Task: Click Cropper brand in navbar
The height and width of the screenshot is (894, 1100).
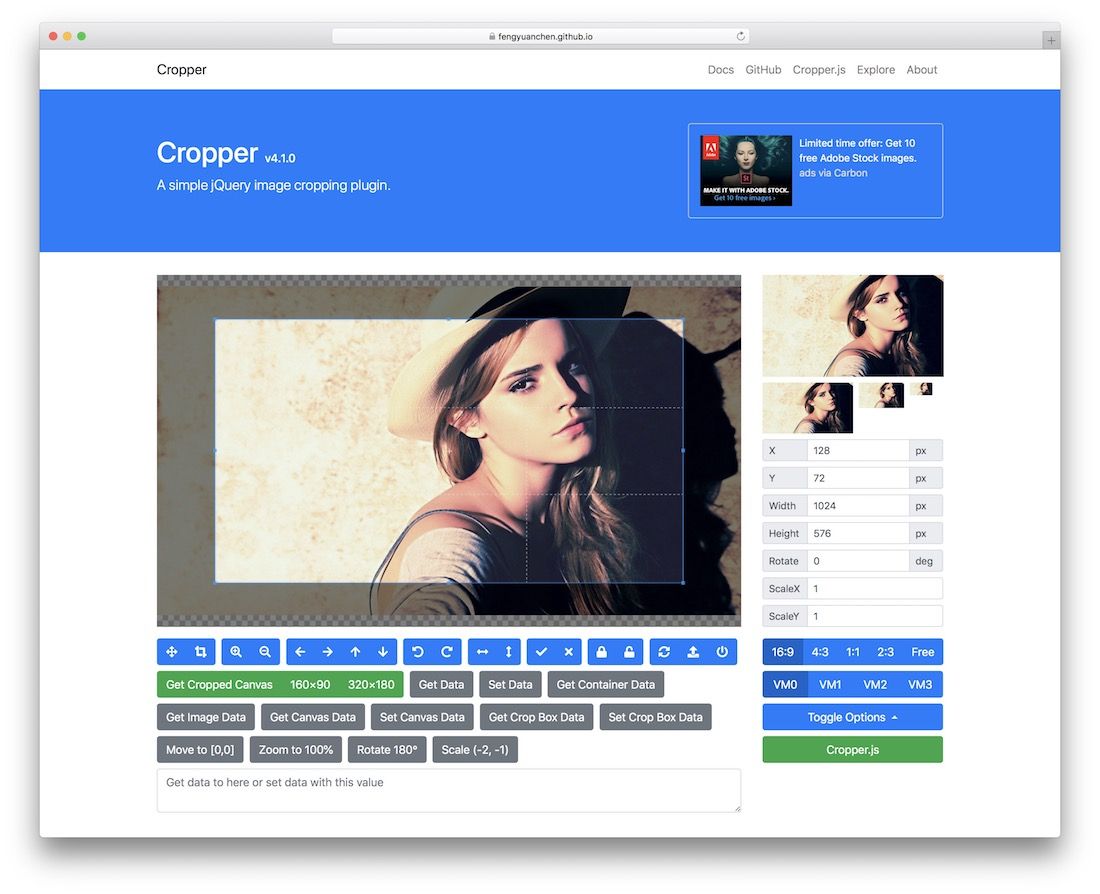Action: pos(182,69)
